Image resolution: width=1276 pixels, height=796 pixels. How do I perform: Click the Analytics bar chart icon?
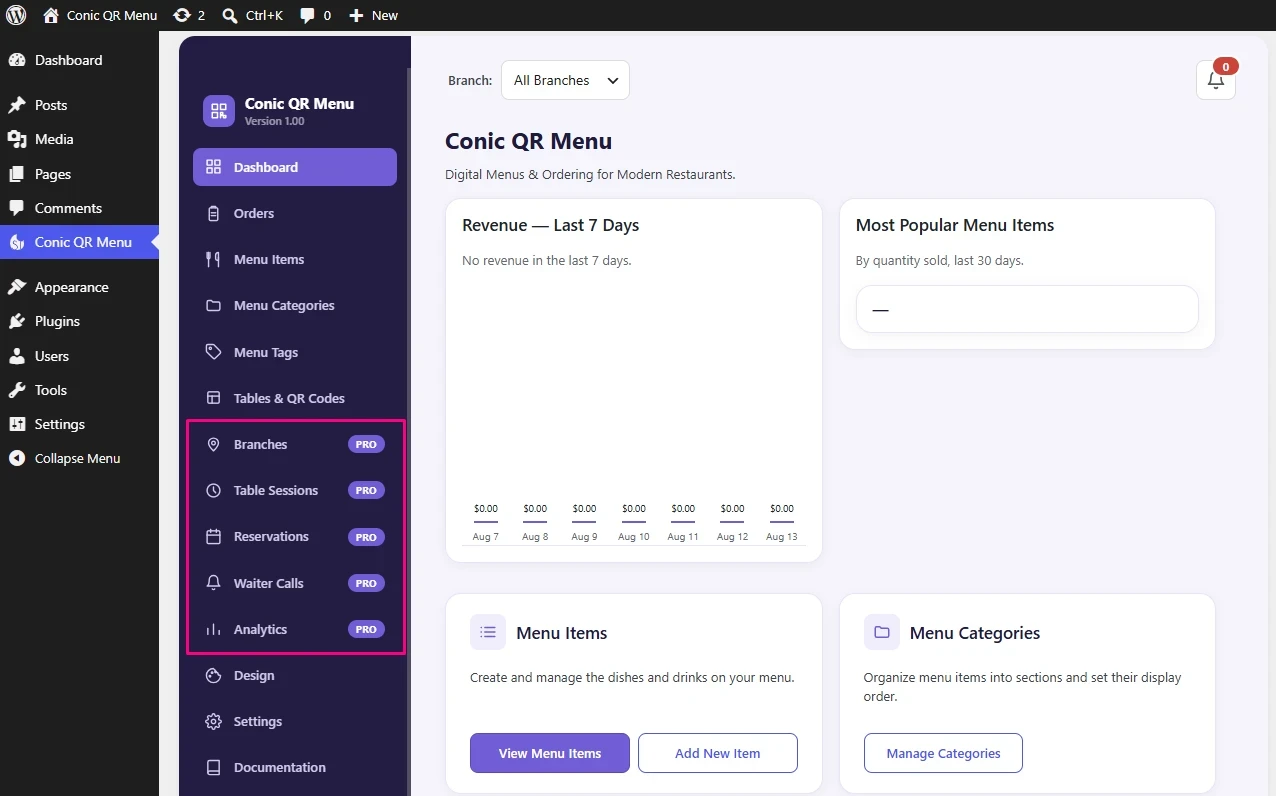(x=213, y=629)
